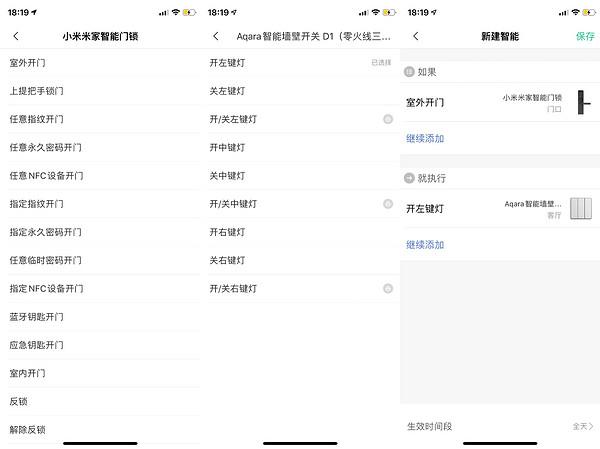Tap the round icon beside 开/关中键灯
600x449 pixels.
coord(388,204)
